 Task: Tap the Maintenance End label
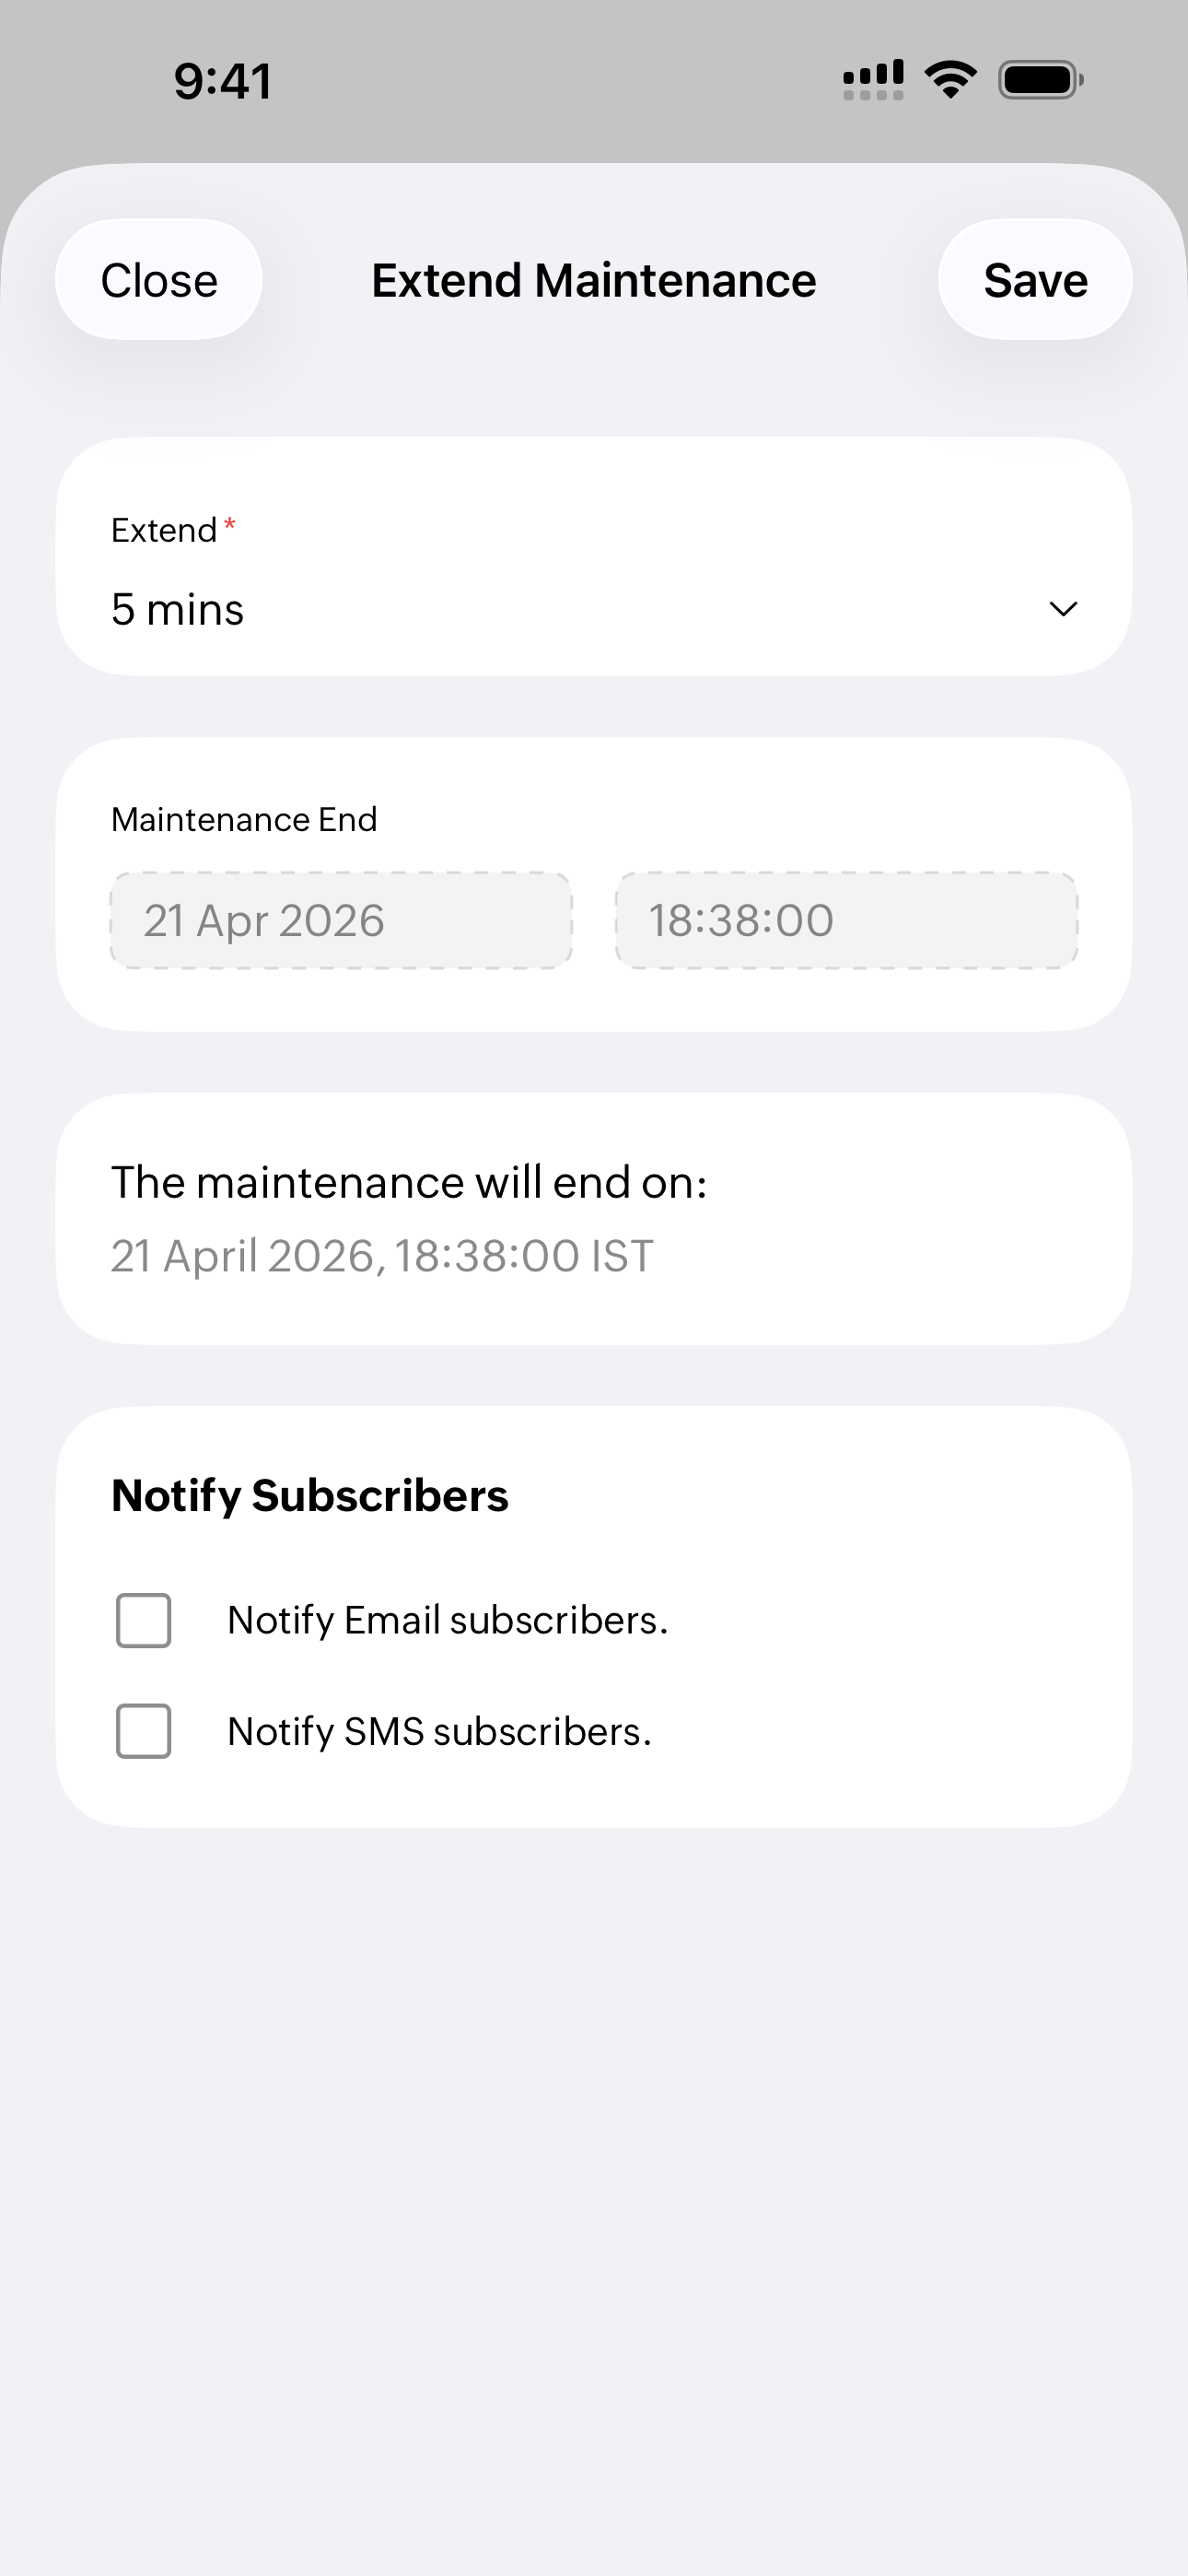pyautogui.click(x=244, y=819)
